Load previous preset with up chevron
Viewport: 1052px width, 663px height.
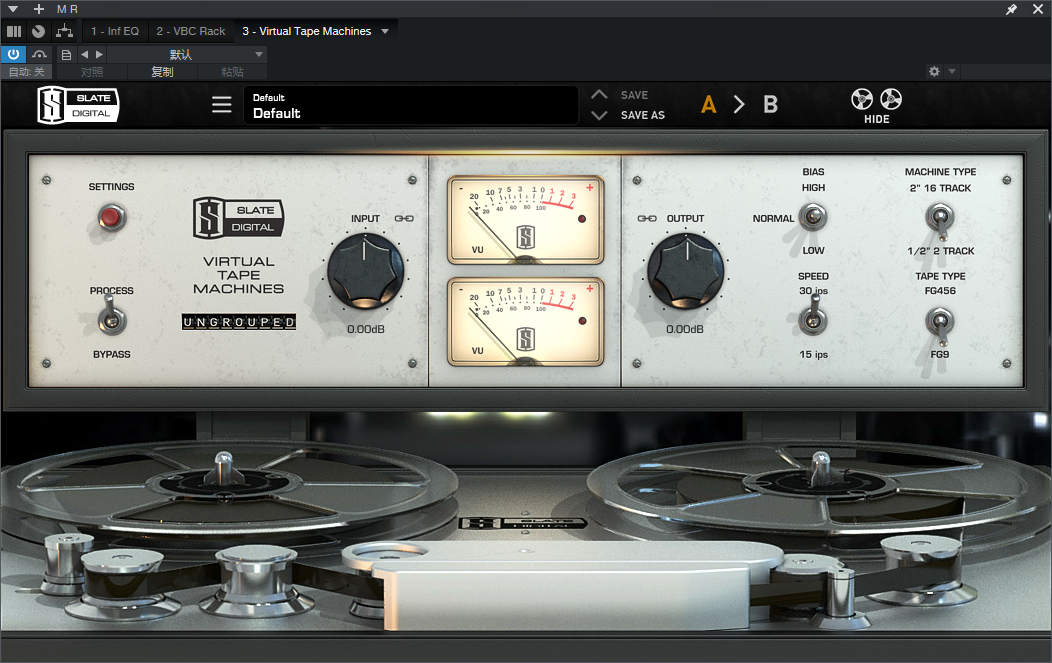point(599,95)
